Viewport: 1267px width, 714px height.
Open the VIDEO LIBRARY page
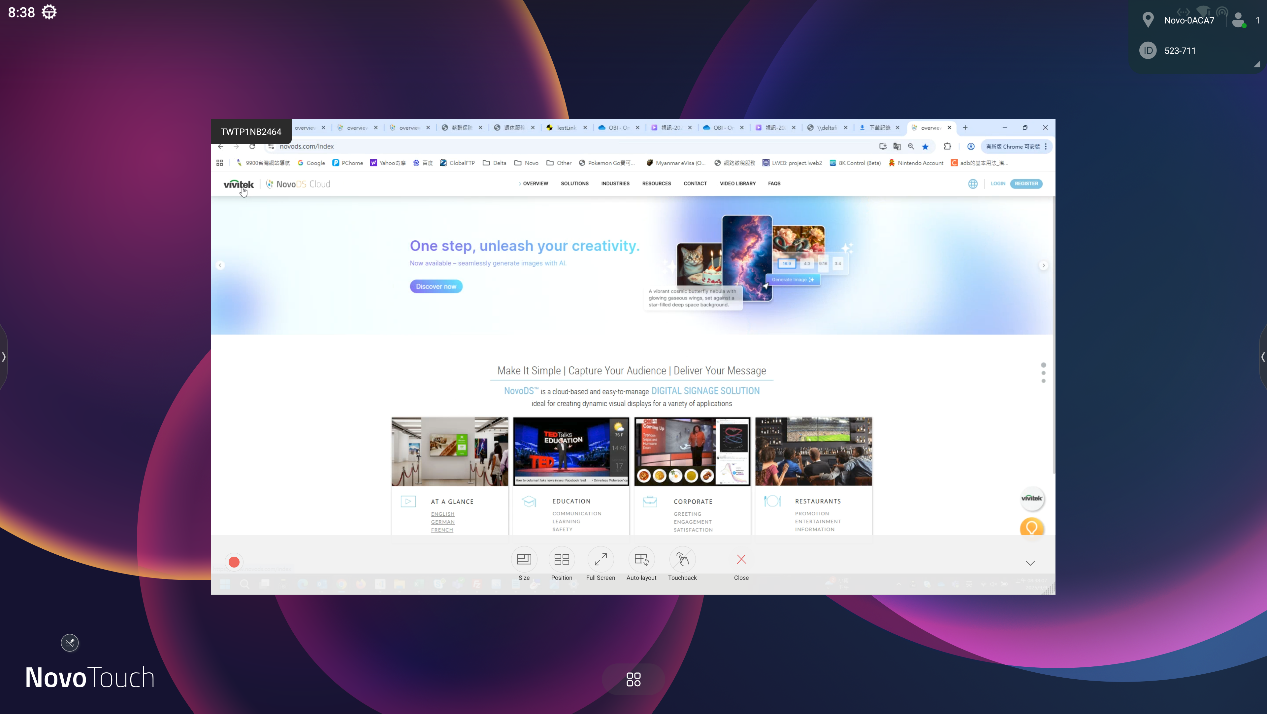point(738,184)
